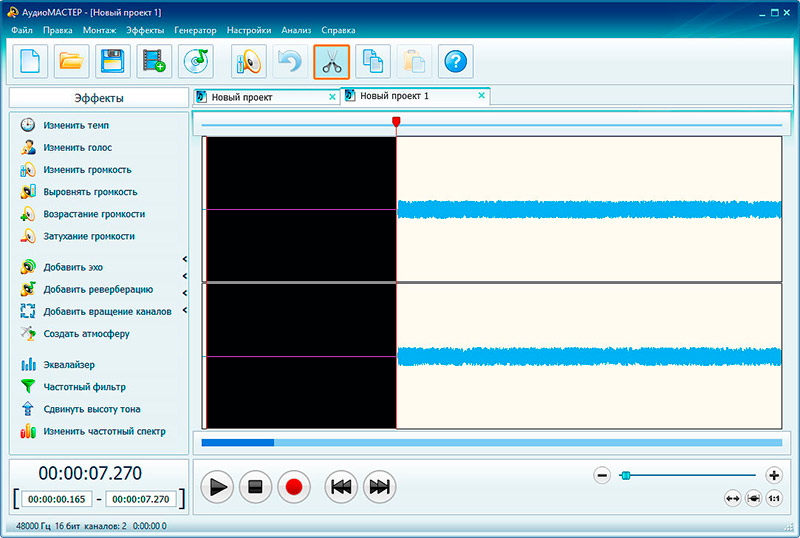Click the horizontal scrollbar thumb under waveform
The image size is (800, 538).
[x=238, y=443]
